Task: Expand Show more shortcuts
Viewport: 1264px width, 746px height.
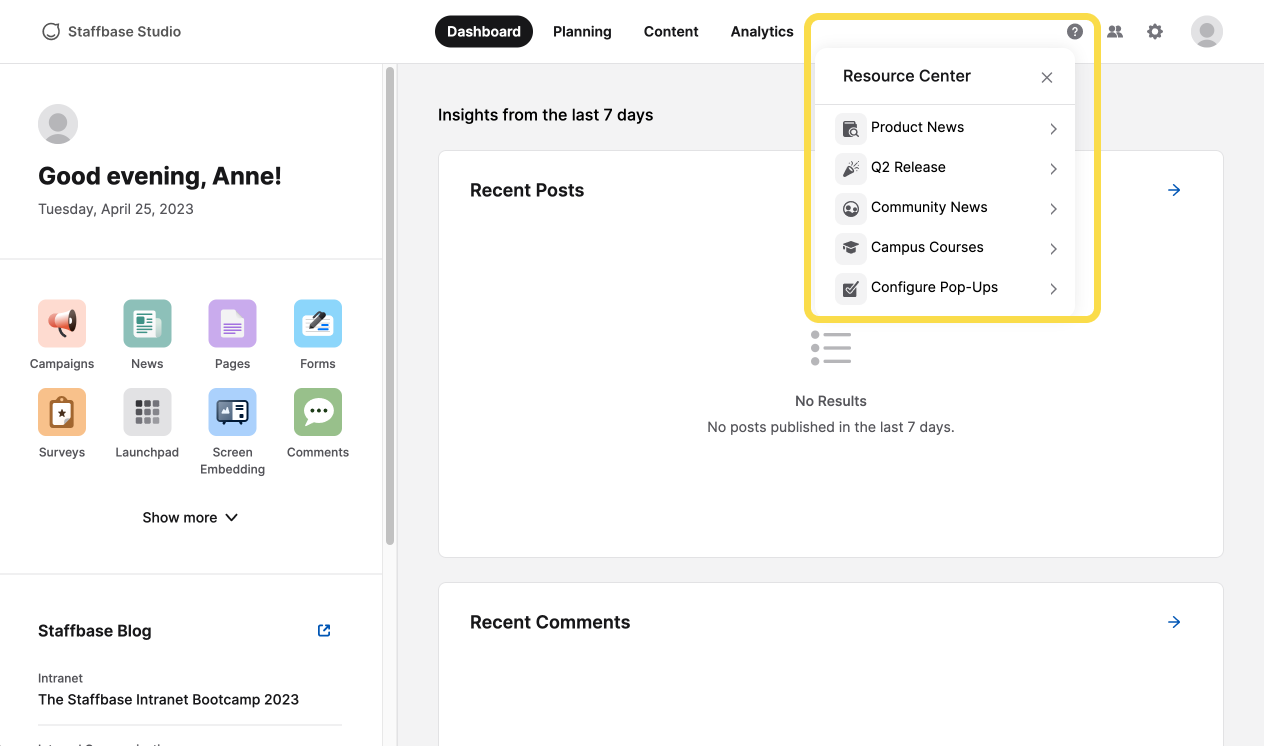Action: point(190,517)
